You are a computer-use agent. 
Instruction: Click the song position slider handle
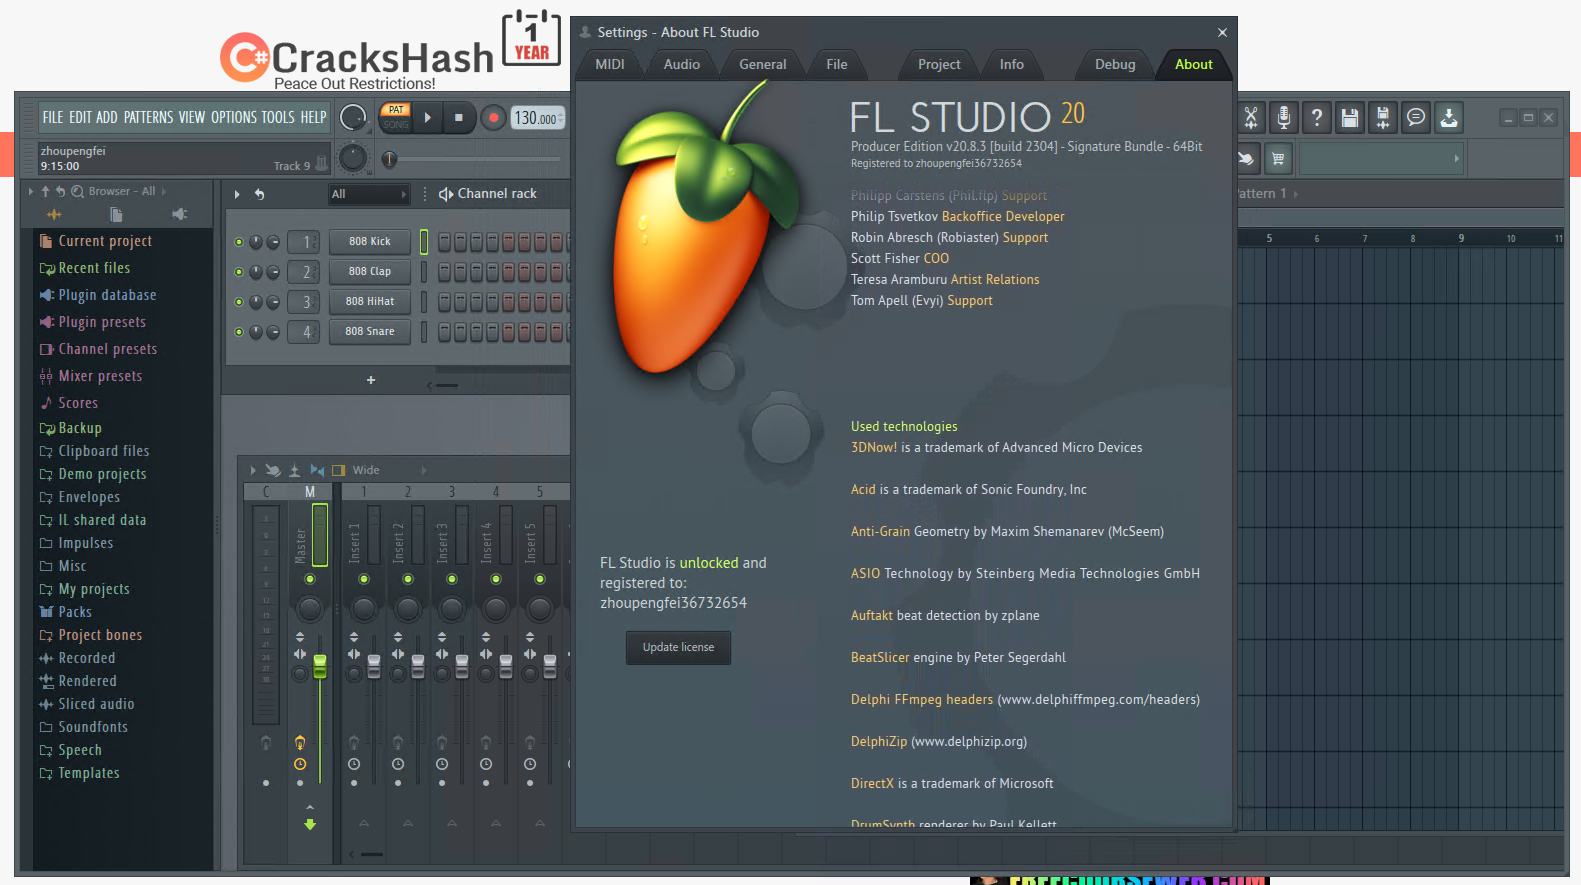[x=390, y=158]
